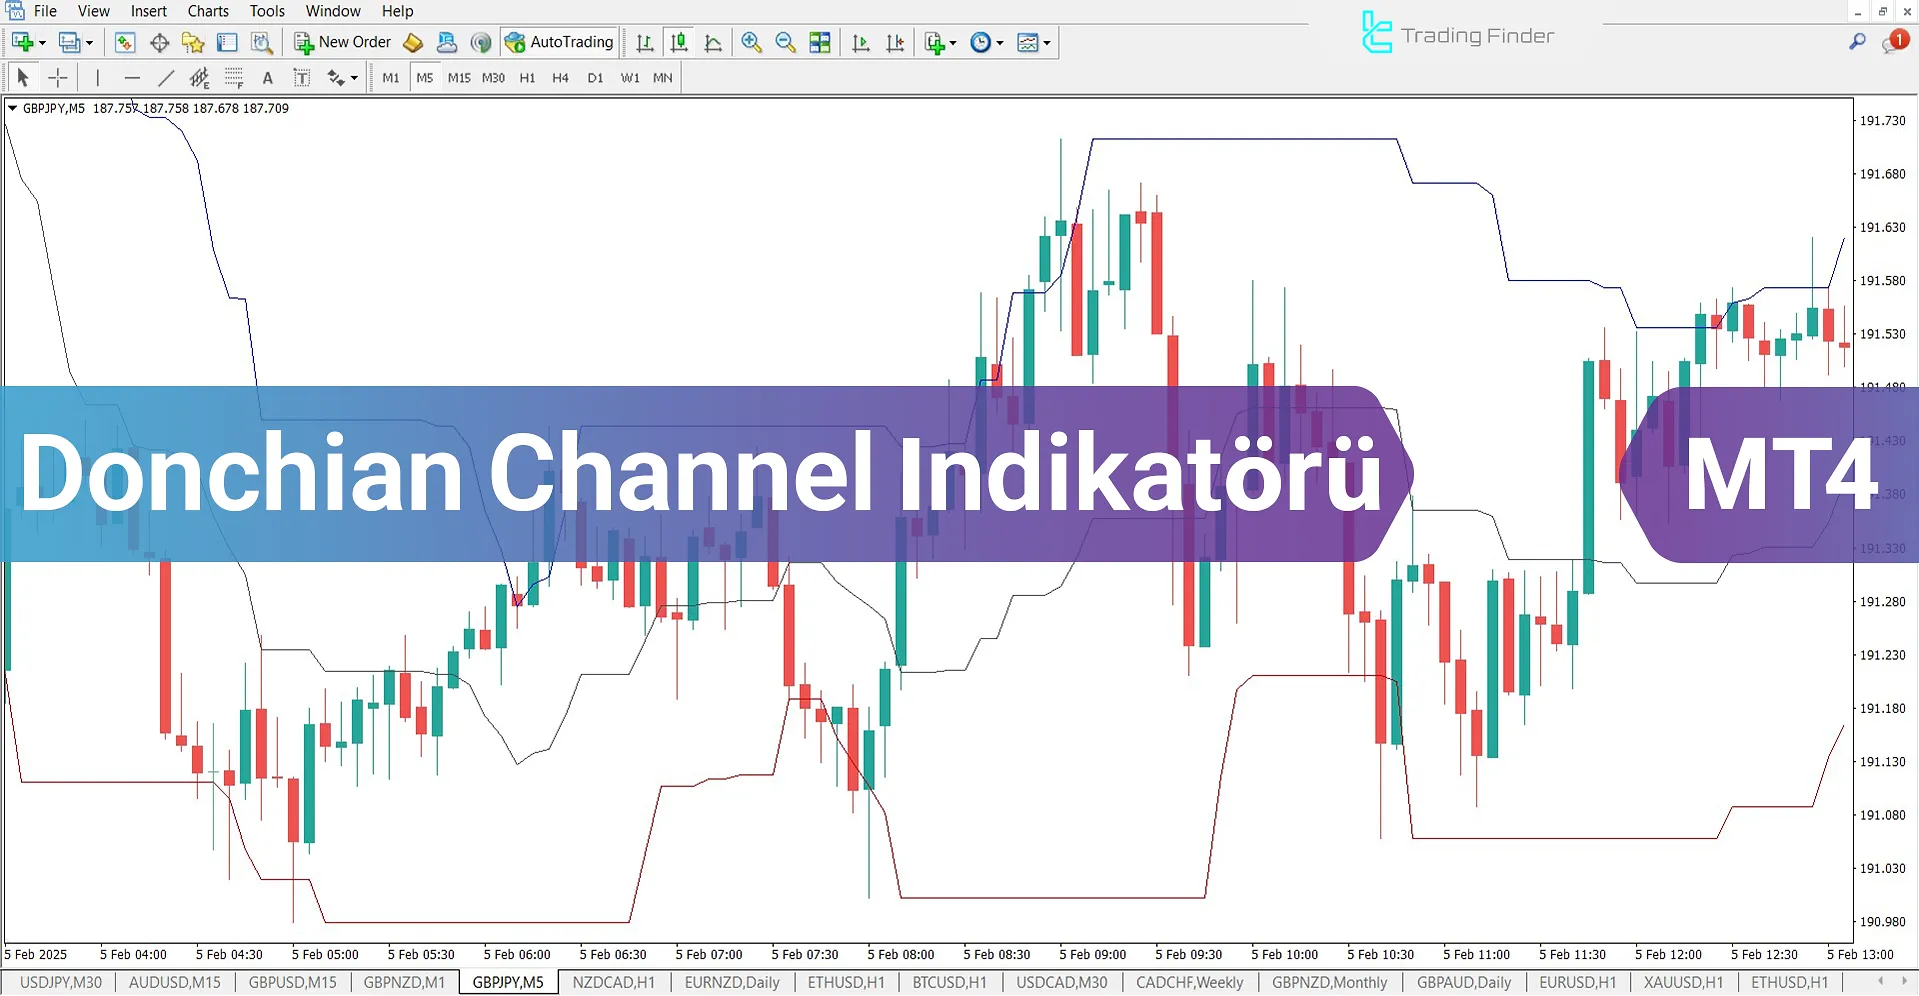Select the equidistant channel drawing tool
Viewport: 1919px width, 996px height.
pos(200,77)
